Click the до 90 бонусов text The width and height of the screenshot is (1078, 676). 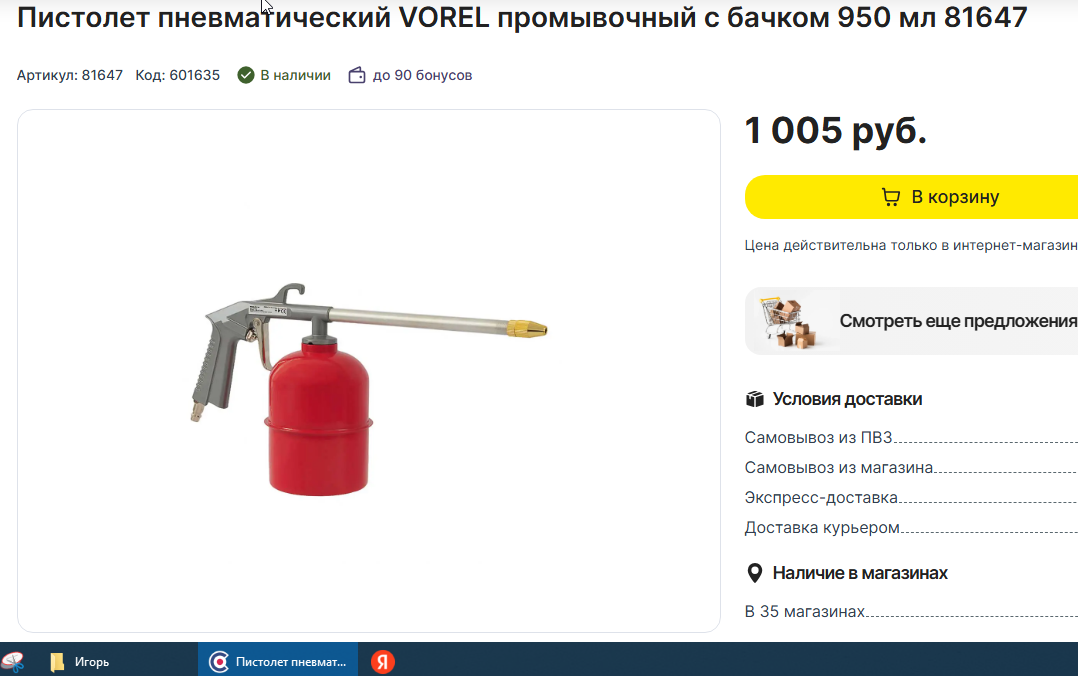tap(422, 76)
